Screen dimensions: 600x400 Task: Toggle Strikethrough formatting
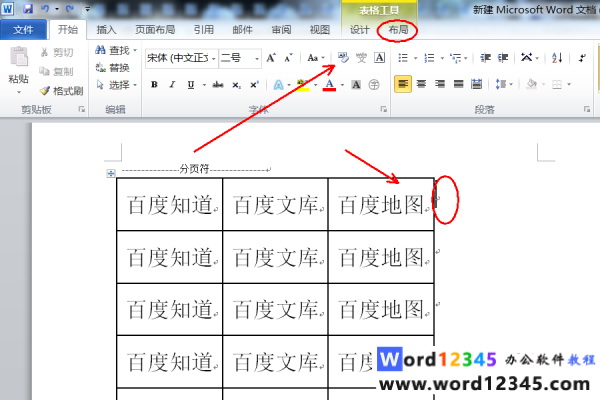click(218, 85)
